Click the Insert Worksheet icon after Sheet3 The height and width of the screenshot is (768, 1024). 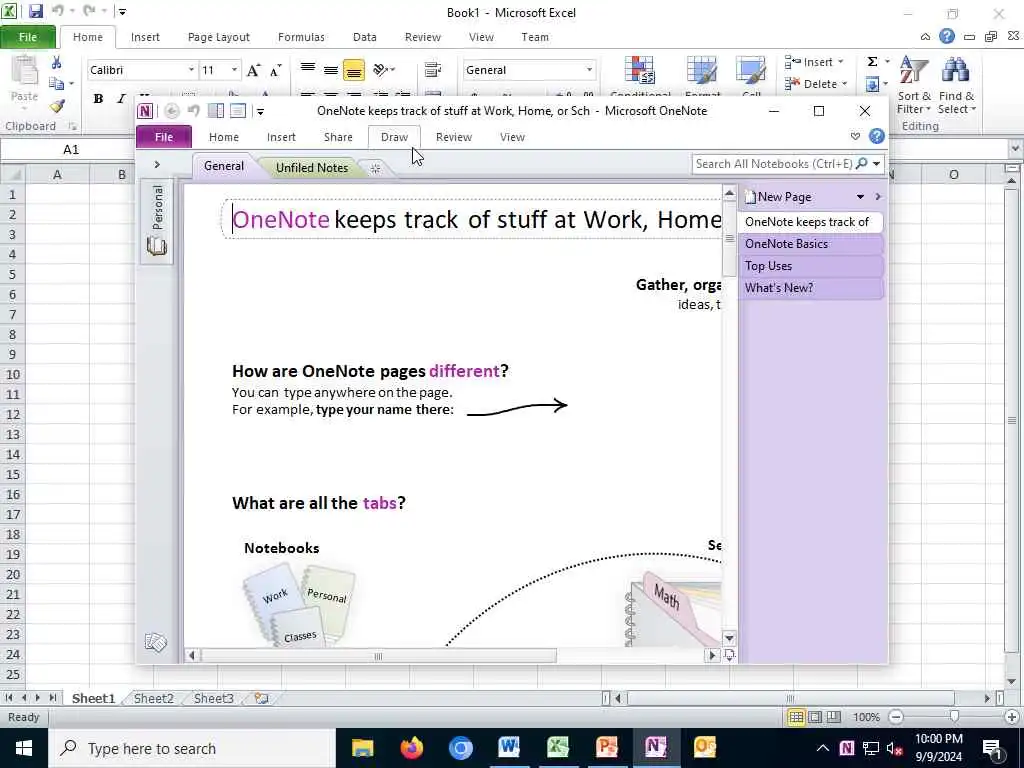click(x=261, y=698)
